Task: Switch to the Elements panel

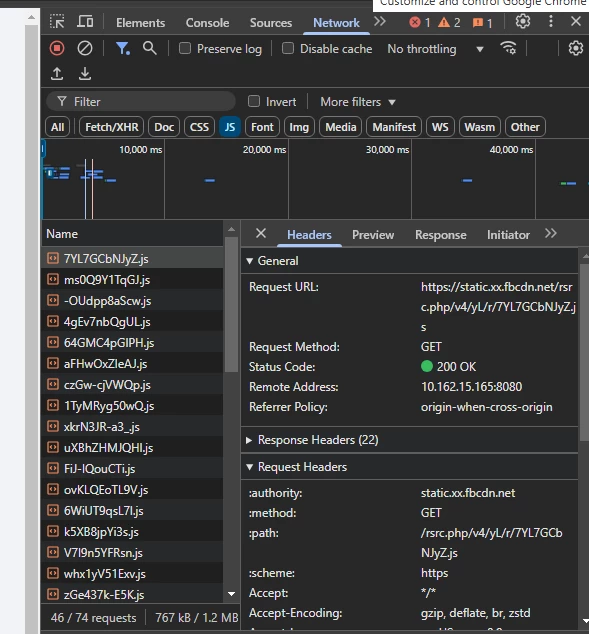Action: (140, 23)
